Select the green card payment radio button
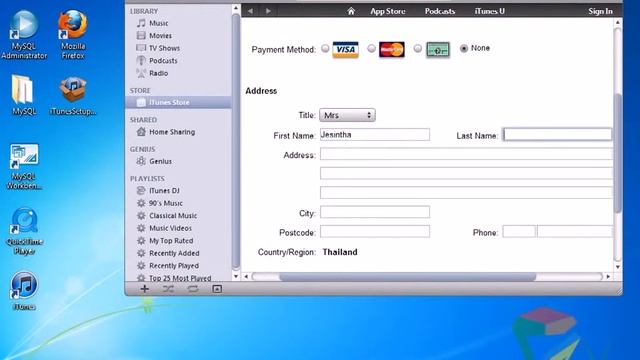 tap(417, 48)
